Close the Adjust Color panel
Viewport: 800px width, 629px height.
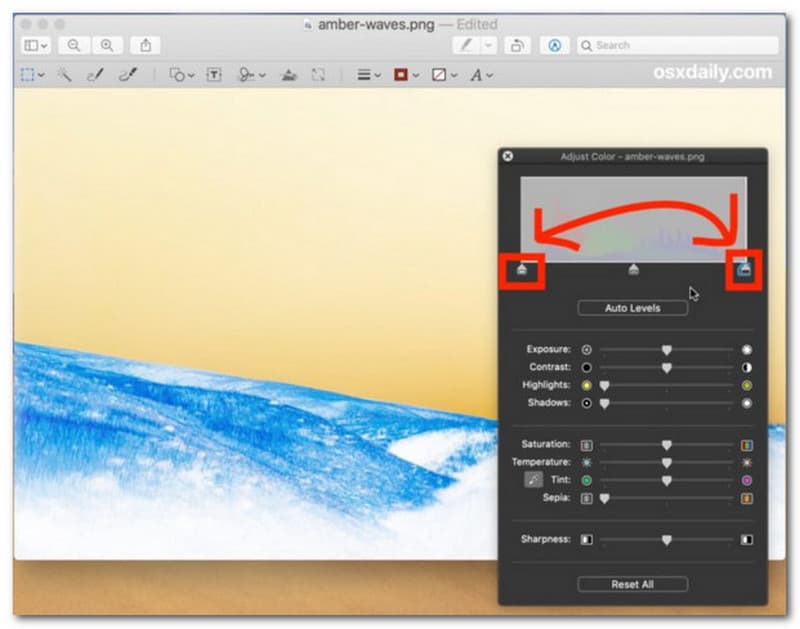[508, 156]
